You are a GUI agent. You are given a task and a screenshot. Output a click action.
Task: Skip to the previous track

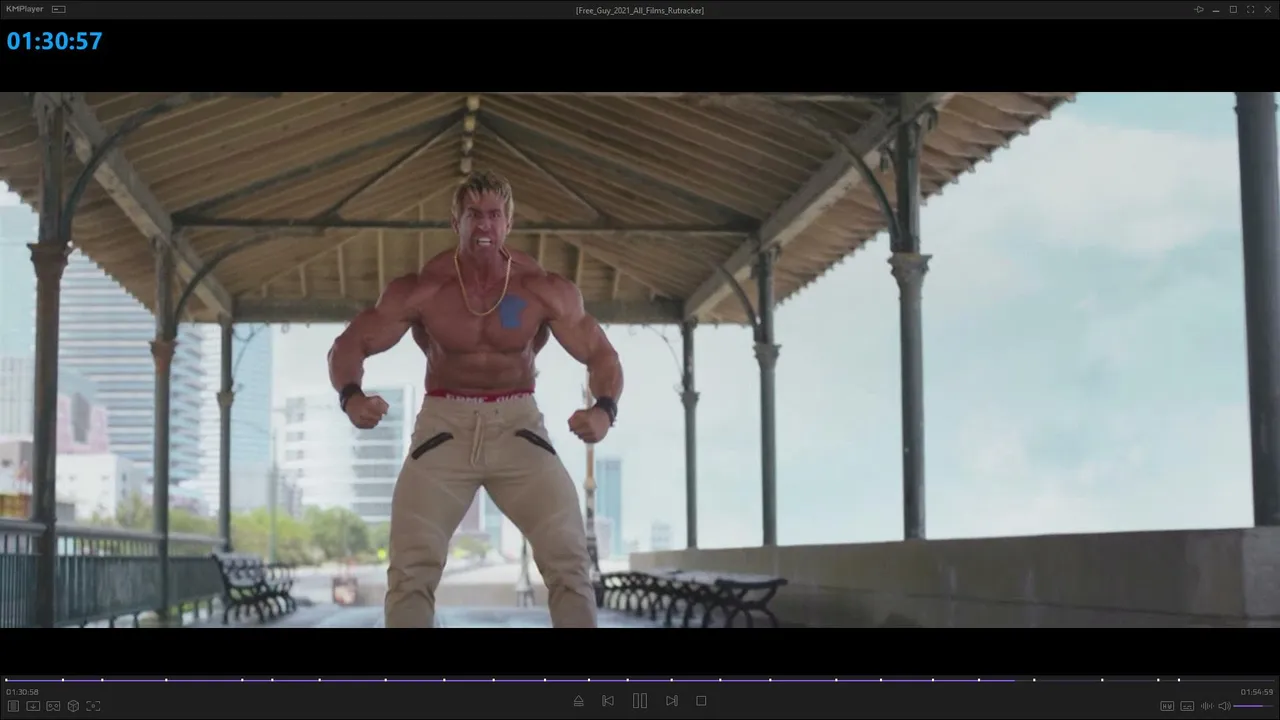pyautogui.click(x=608, y=701)
